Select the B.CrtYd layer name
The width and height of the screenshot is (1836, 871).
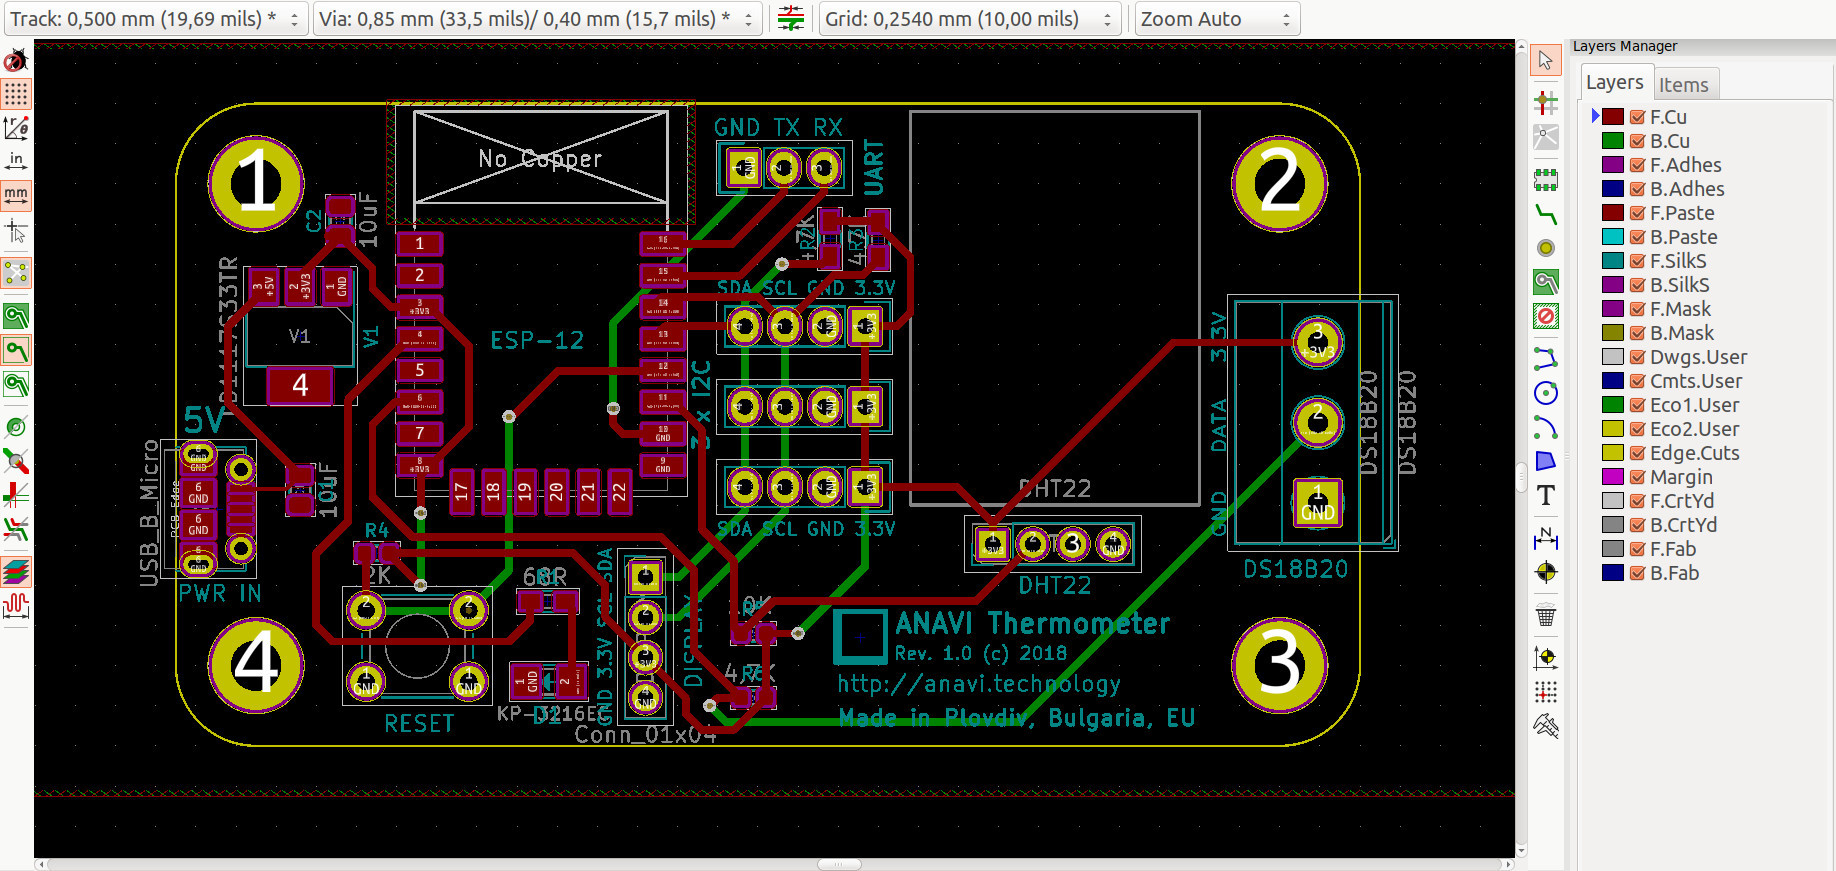point(1683,525)
